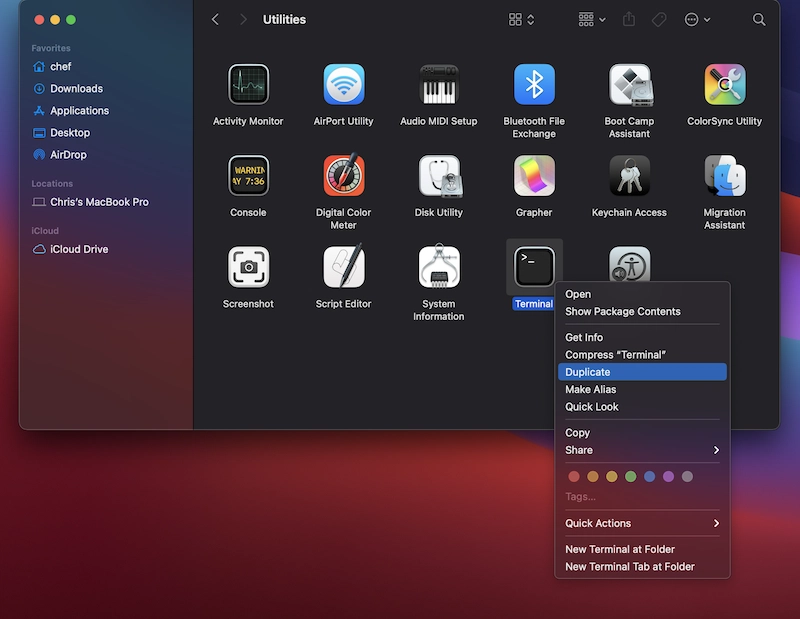Viewport: 800px width, 619px height.
Task: Select the Migration Assistant icon
Action: coord(724,176)
